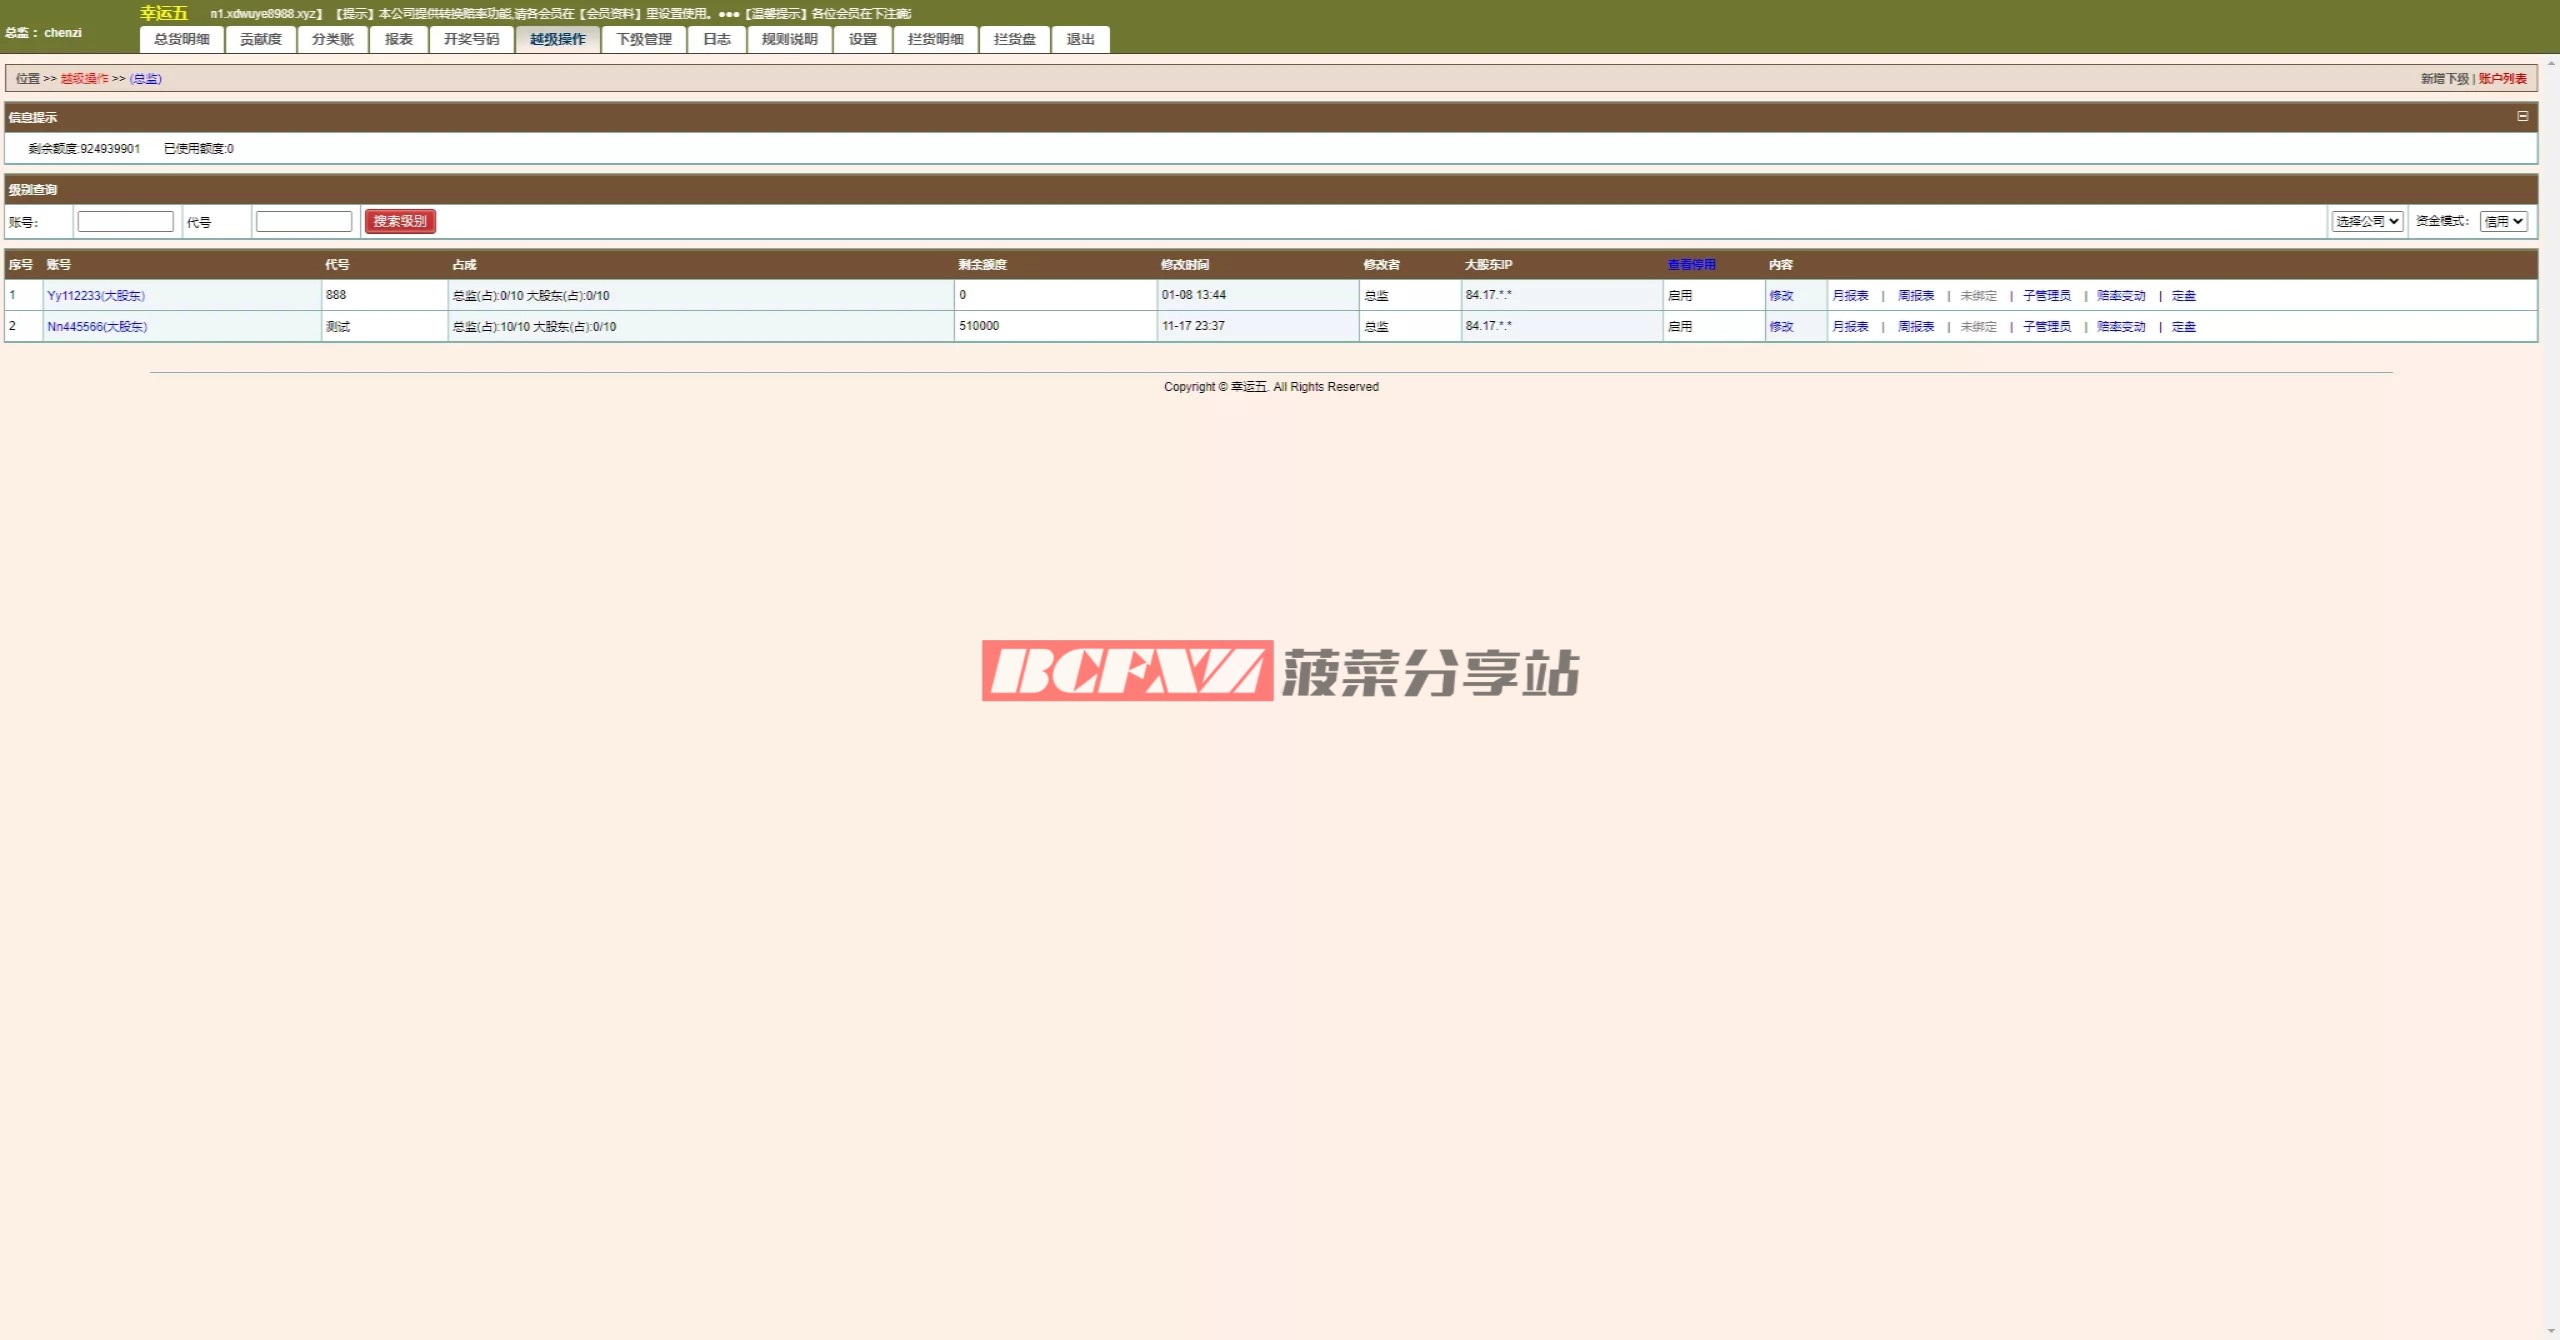Click the 账号 search input field
The width and height of the screenshot is (2560, 1340).
coord(126,221)
